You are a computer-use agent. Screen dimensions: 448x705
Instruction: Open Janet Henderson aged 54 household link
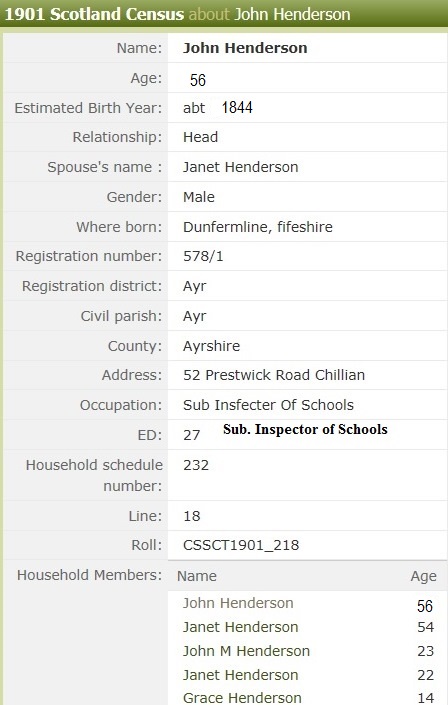240,627
